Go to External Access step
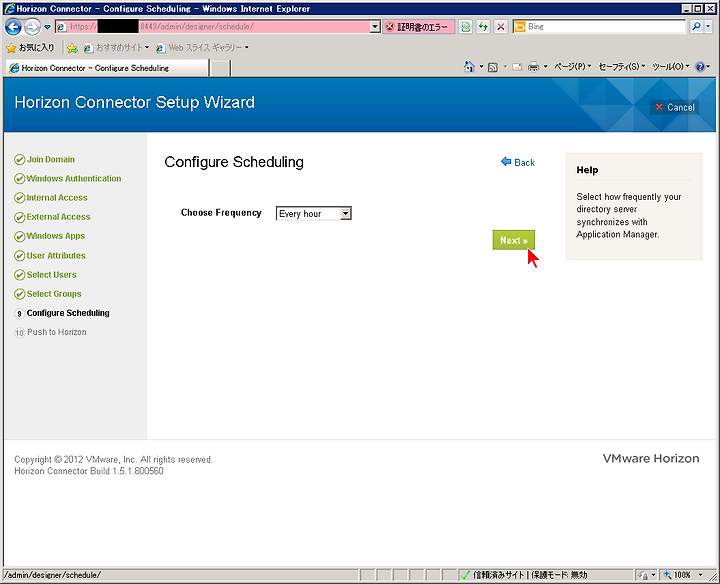The height and width of the screenshot is (584, 720). click(58, 217)
